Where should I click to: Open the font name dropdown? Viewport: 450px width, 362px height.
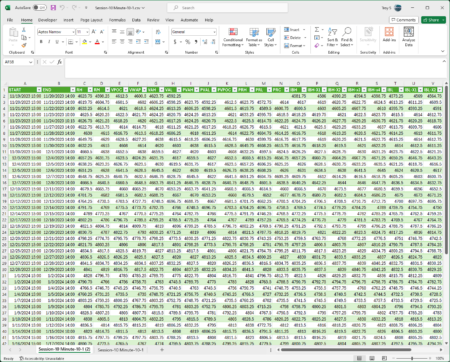tap(73, 32)
